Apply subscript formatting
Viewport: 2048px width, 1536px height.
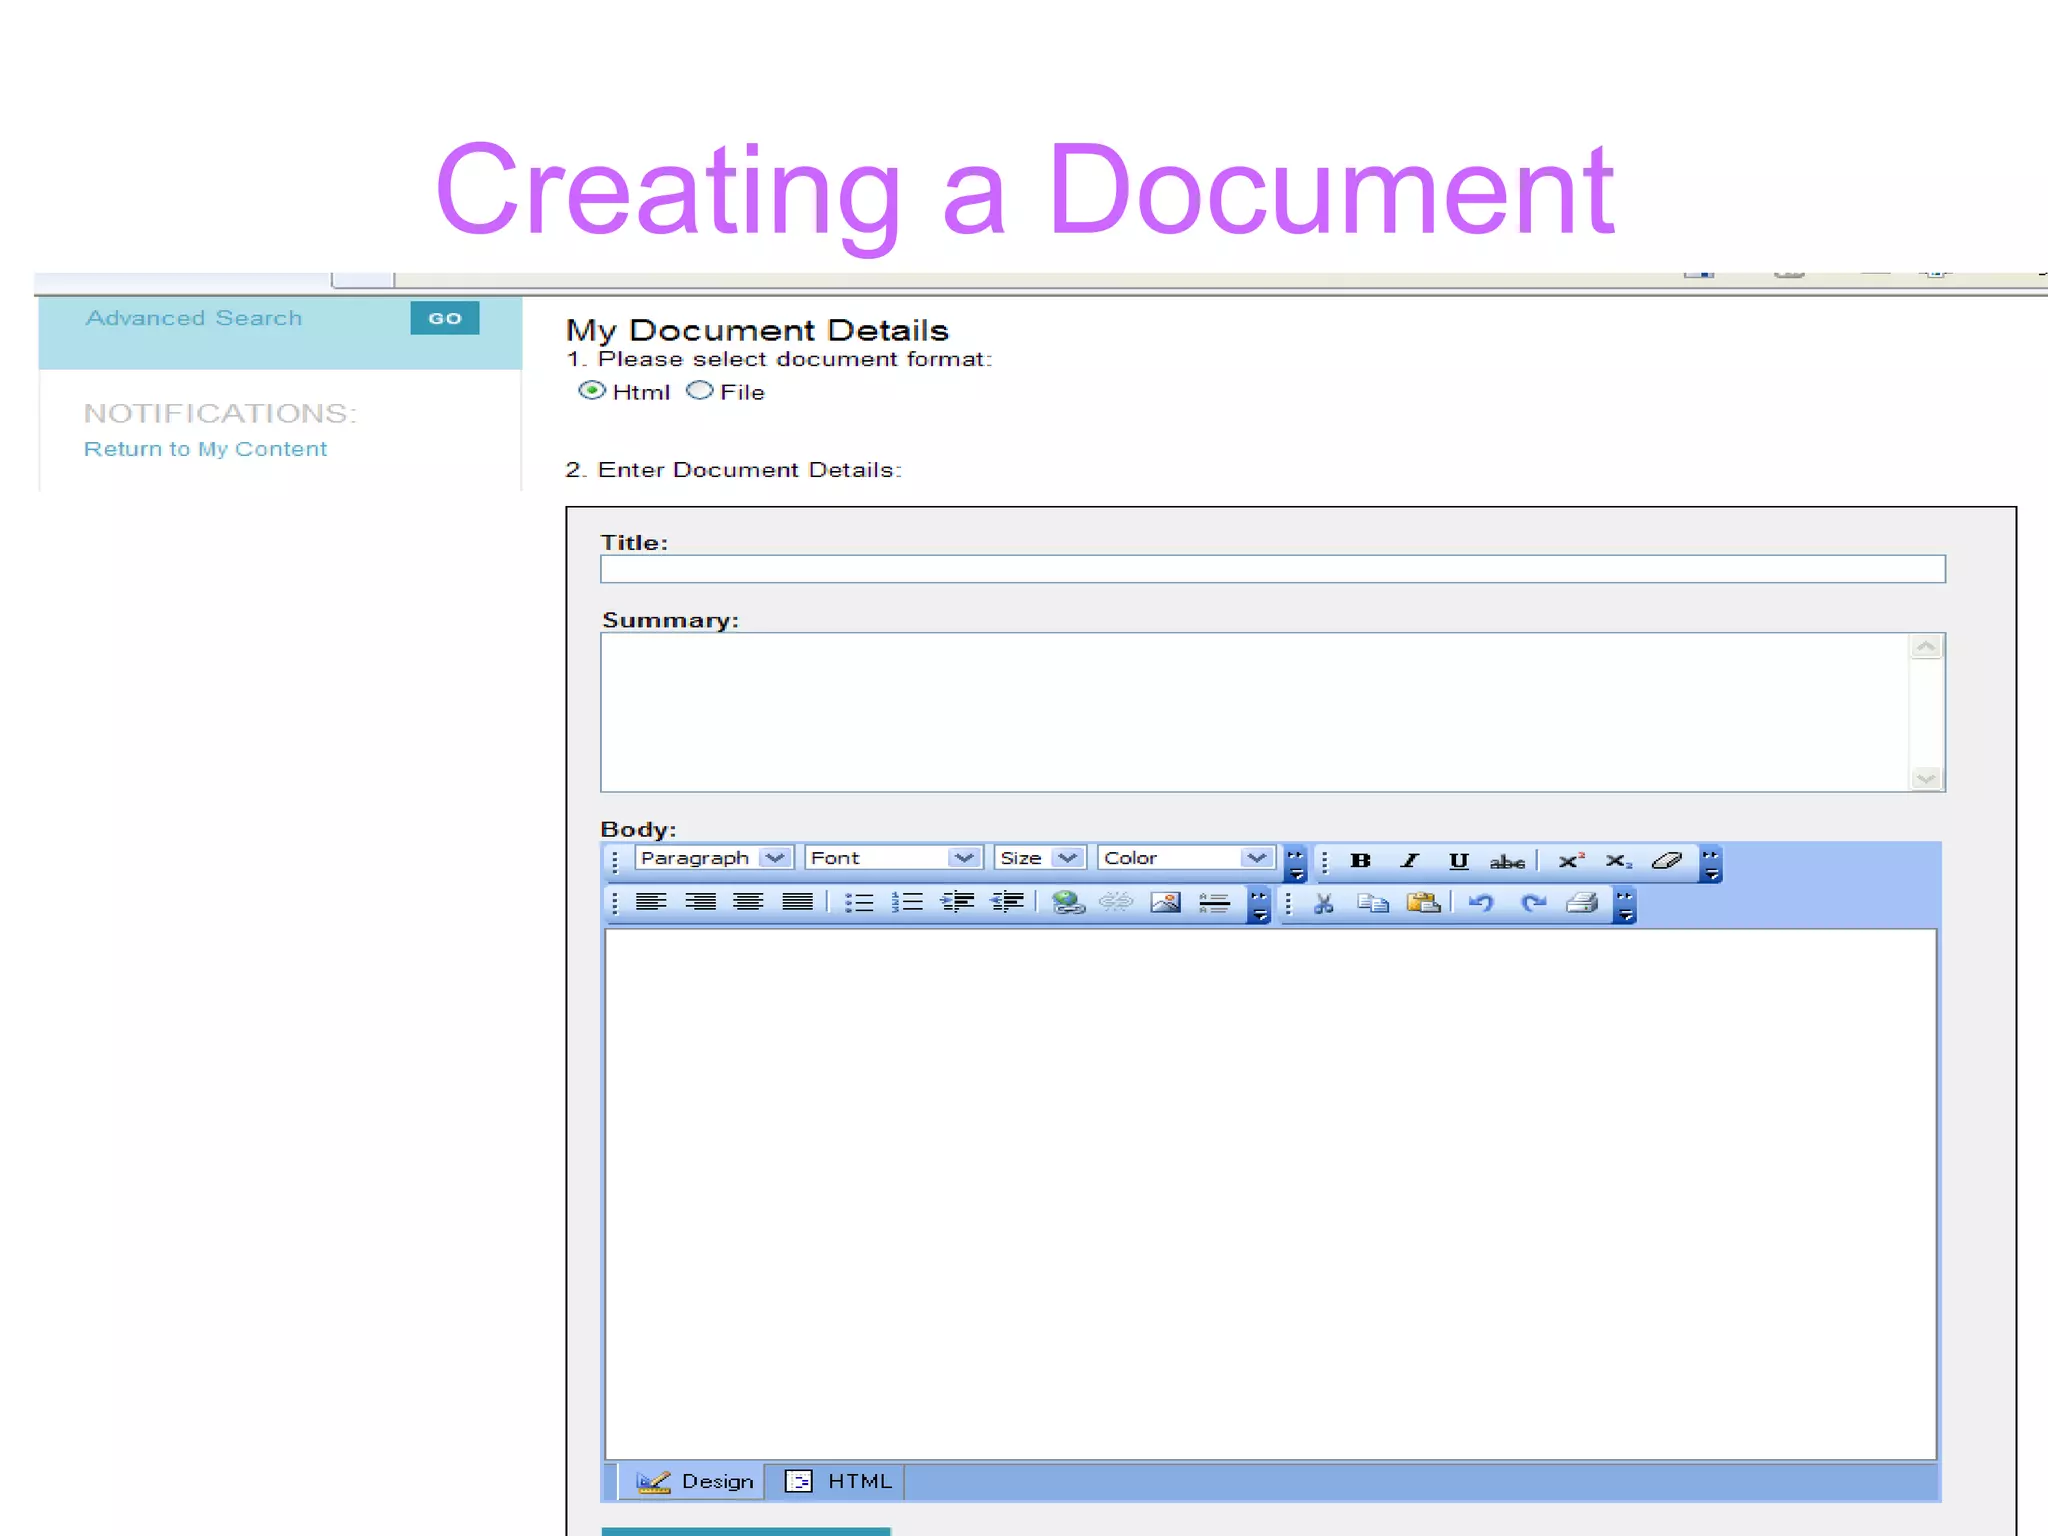point(1618,861)
